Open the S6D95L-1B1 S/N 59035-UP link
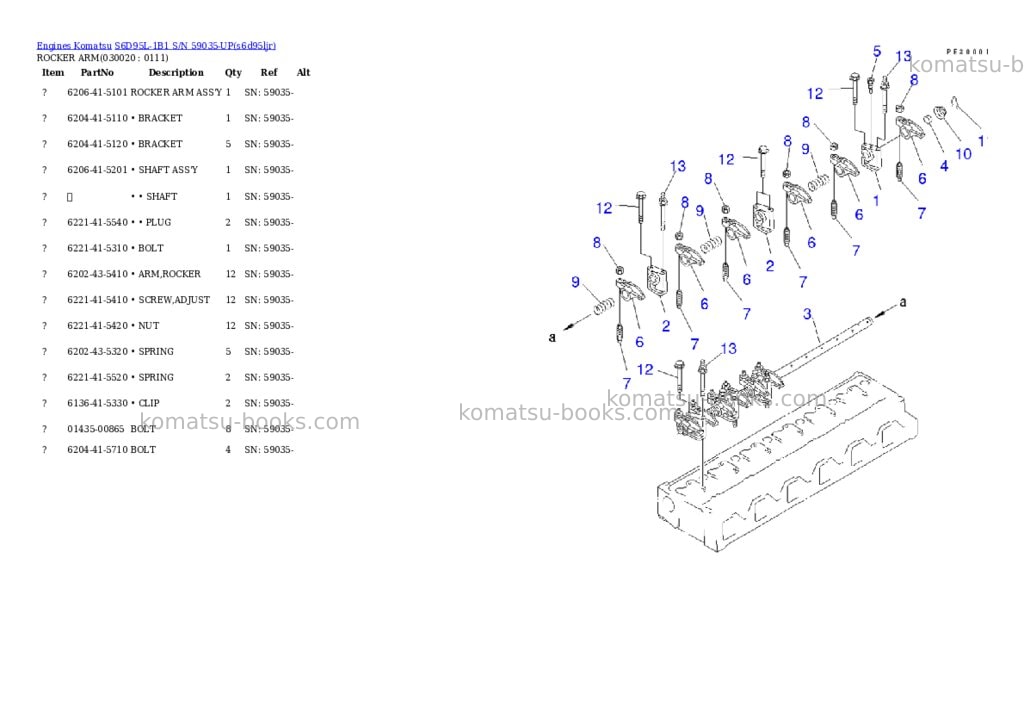This screenshot has height=725, width=1024. click(195, 45)
